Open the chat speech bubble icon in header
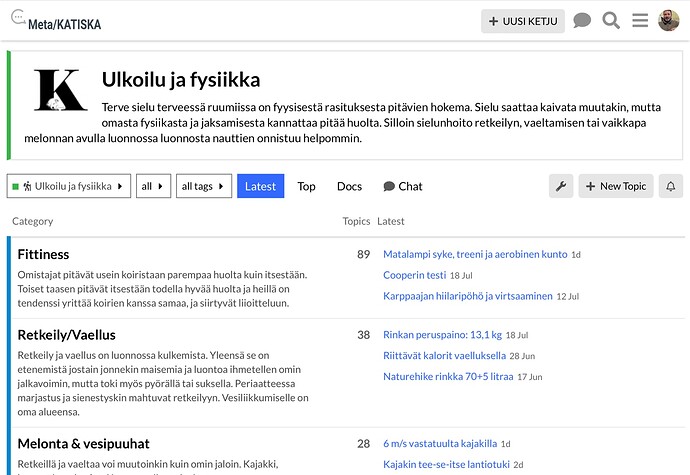Screen dimensions: 690x475 click(x=582, y=21)
